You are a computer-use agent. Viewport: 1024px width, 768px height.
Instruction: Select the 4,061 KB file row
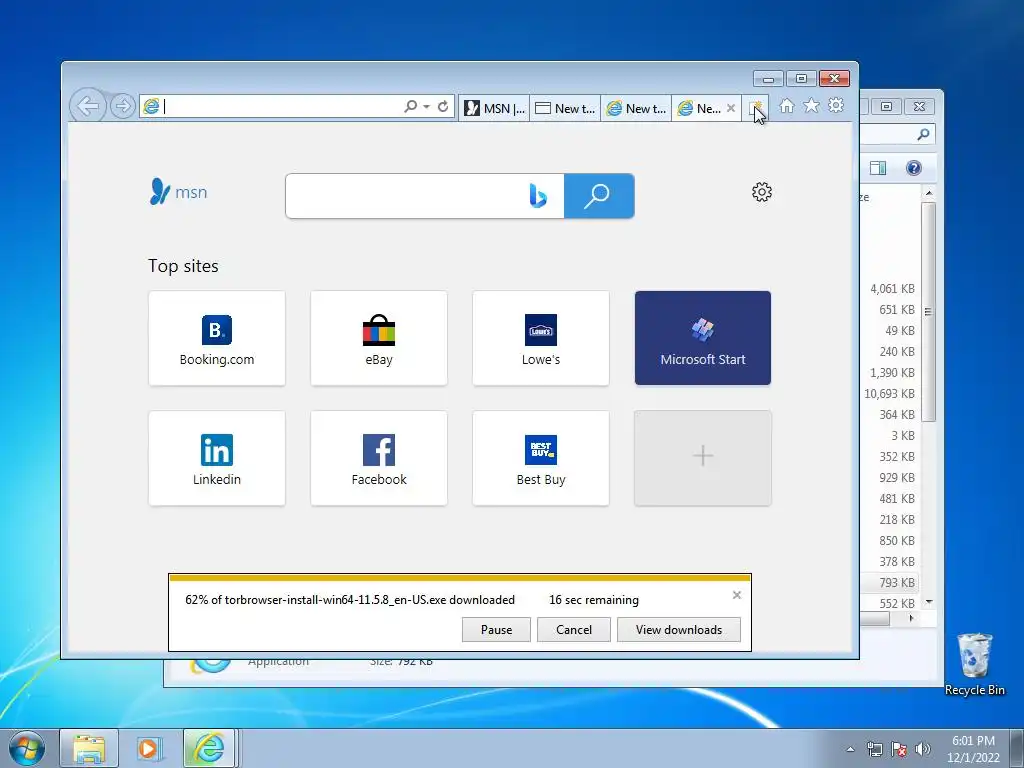click(x=890, y=289)
